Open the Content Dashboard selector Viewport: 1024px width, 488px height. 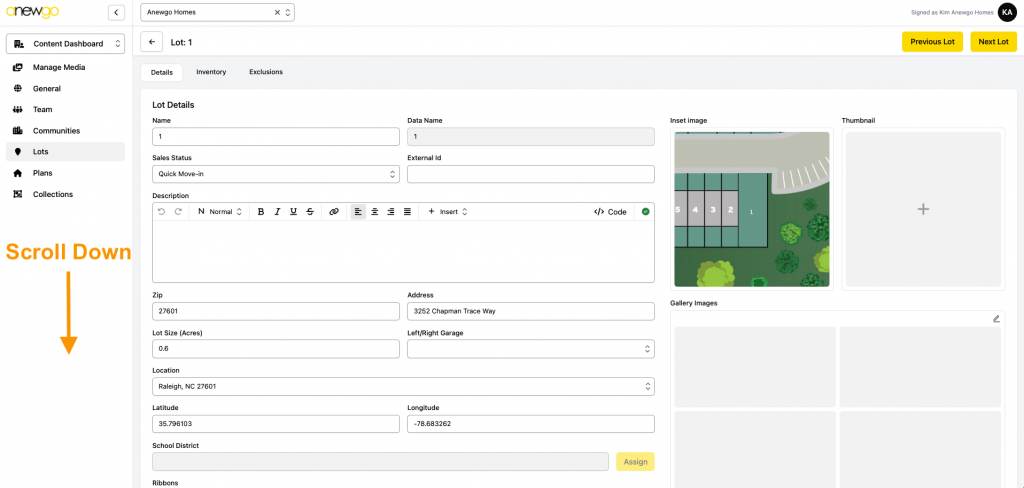point(65,44)
